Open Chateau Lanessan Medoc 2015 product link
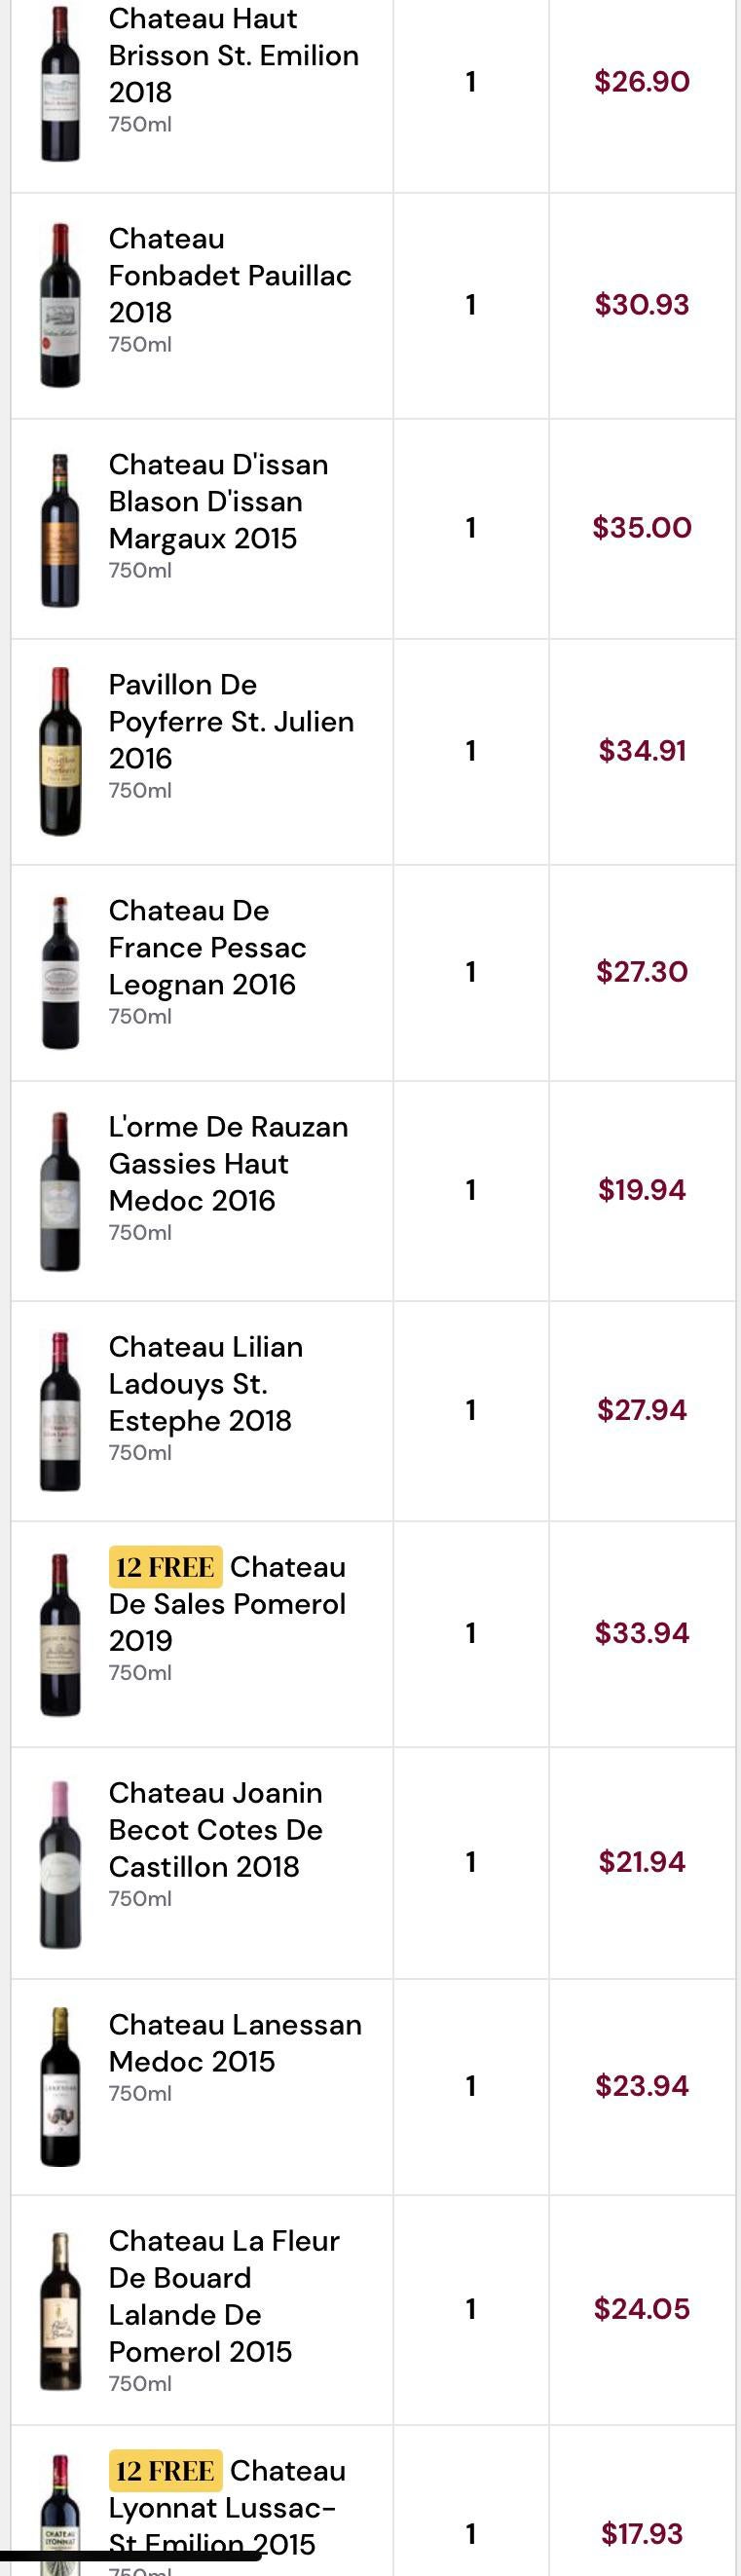 (235, 2042)
